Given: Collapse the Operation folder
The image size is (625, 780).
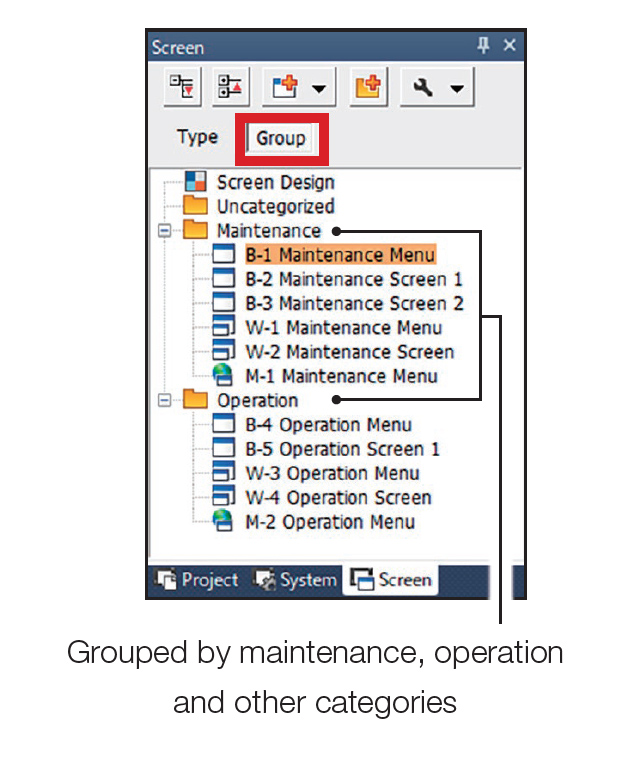Looking at the screenshot, I should (163, 400).
